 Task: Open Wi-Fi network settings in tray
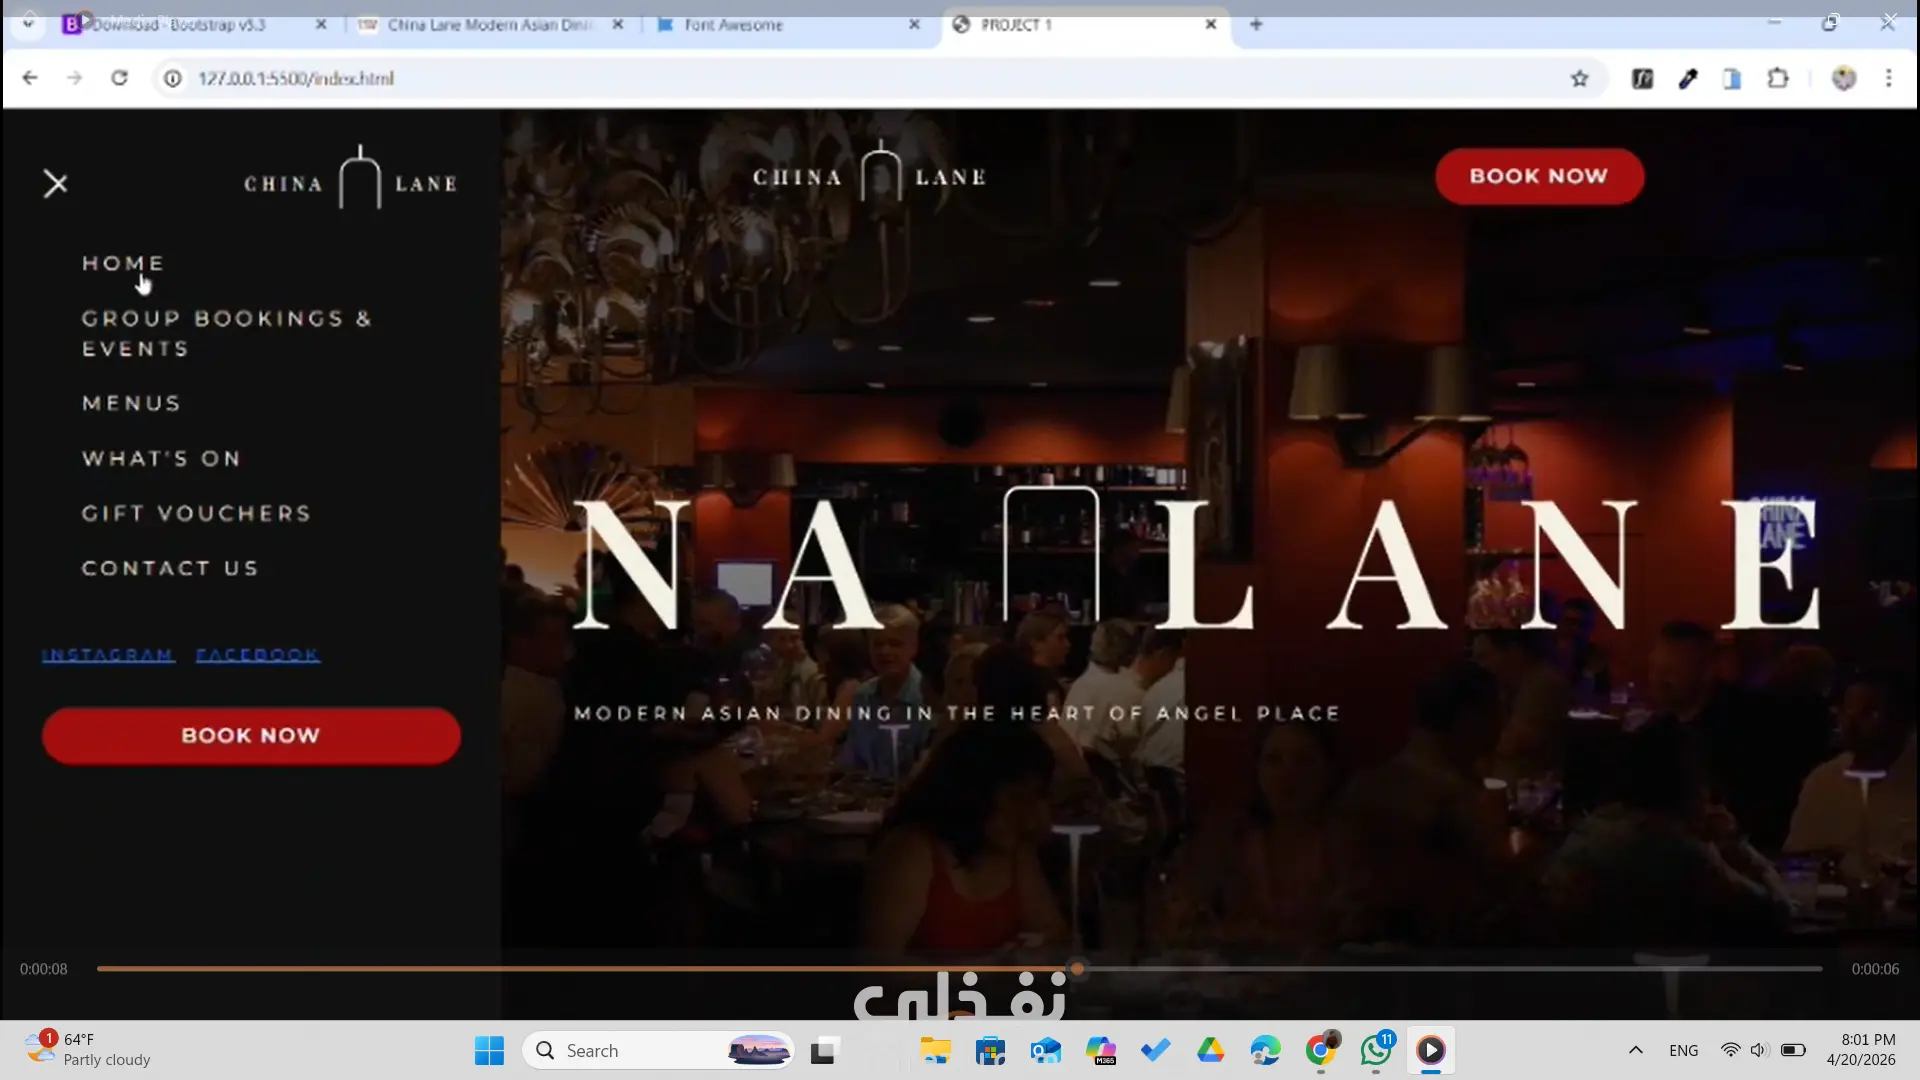[1730, 1051]
